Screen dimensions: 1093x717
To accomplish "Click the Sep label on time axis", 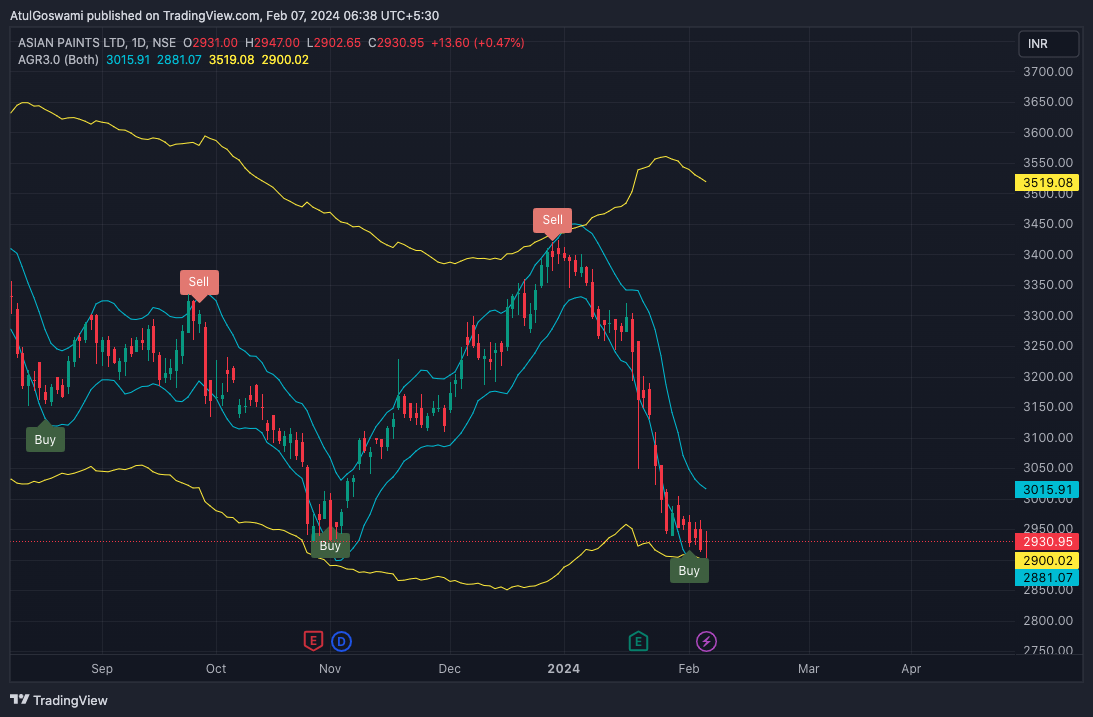I will pos(102,668).
